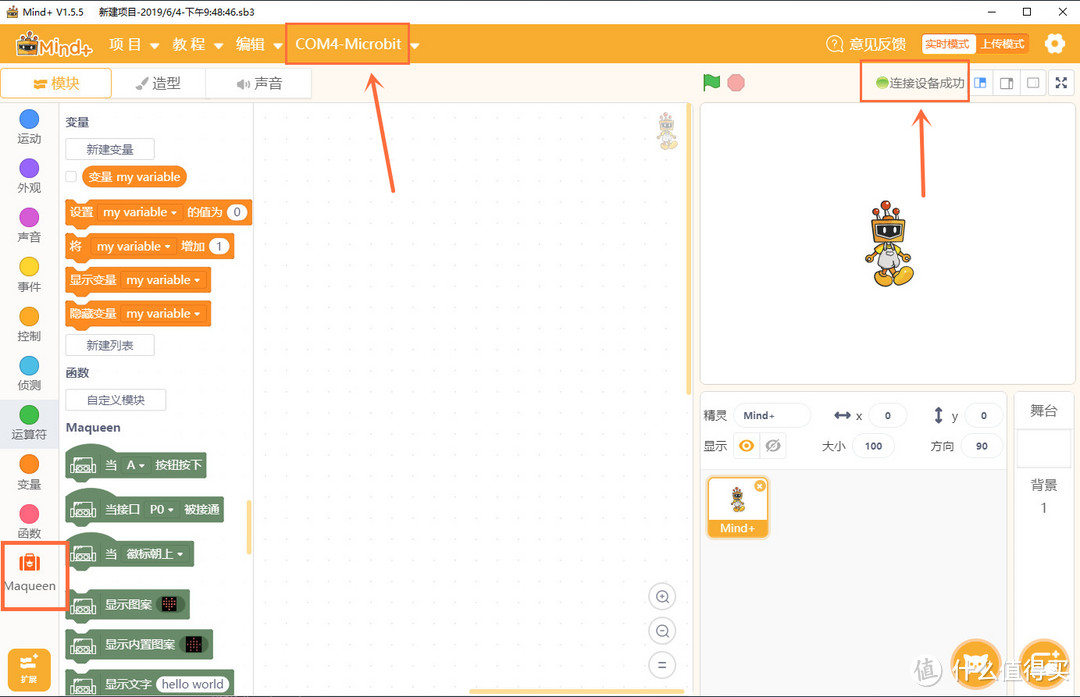
Task: Reset workspace zoom with equals icon
Action: 662,665
